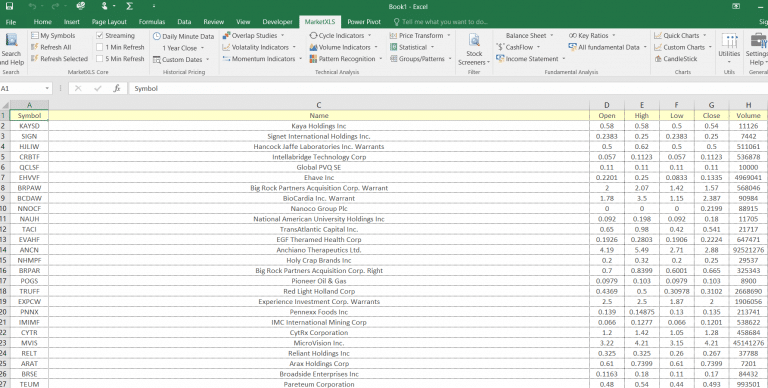
Task: Switch to the Home tab
Action: [x=43, y=22]
